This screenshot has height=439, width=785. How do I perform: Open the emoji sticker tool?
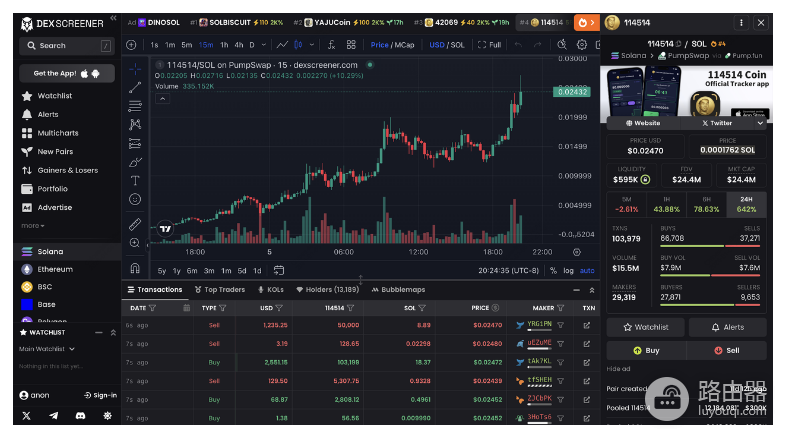click(x=135, y=199)
